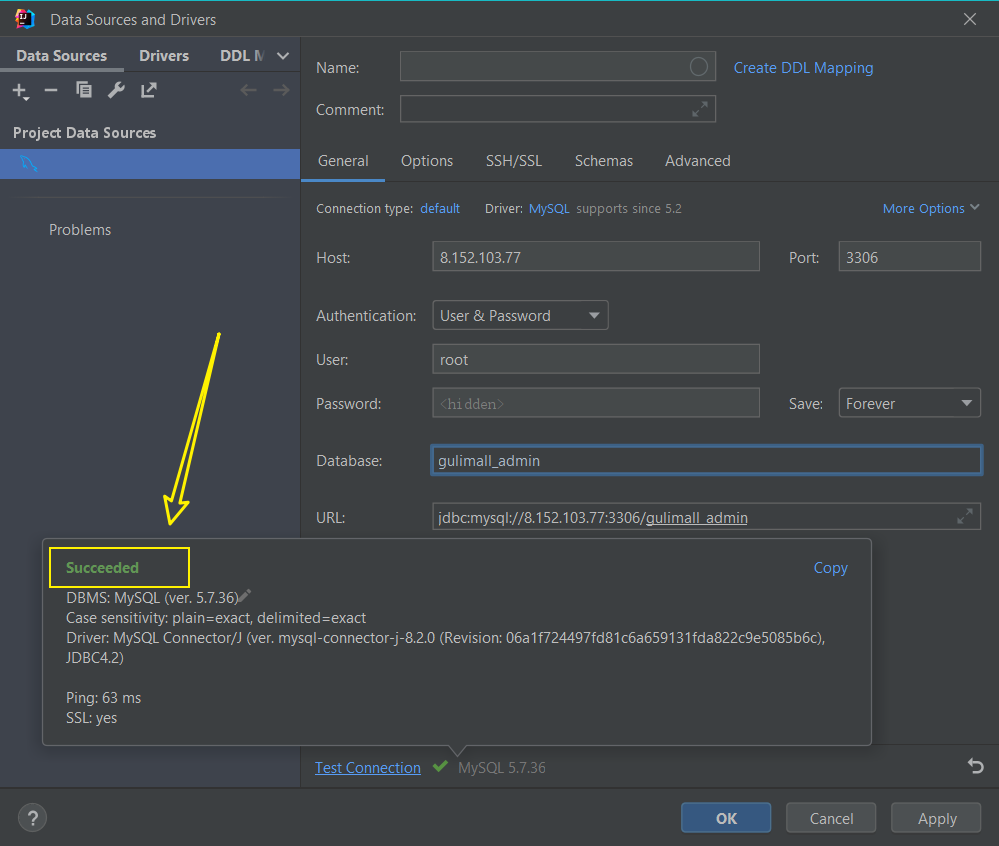Change connection type default link
The image size is (999, 846).
(x=440, y=208)
